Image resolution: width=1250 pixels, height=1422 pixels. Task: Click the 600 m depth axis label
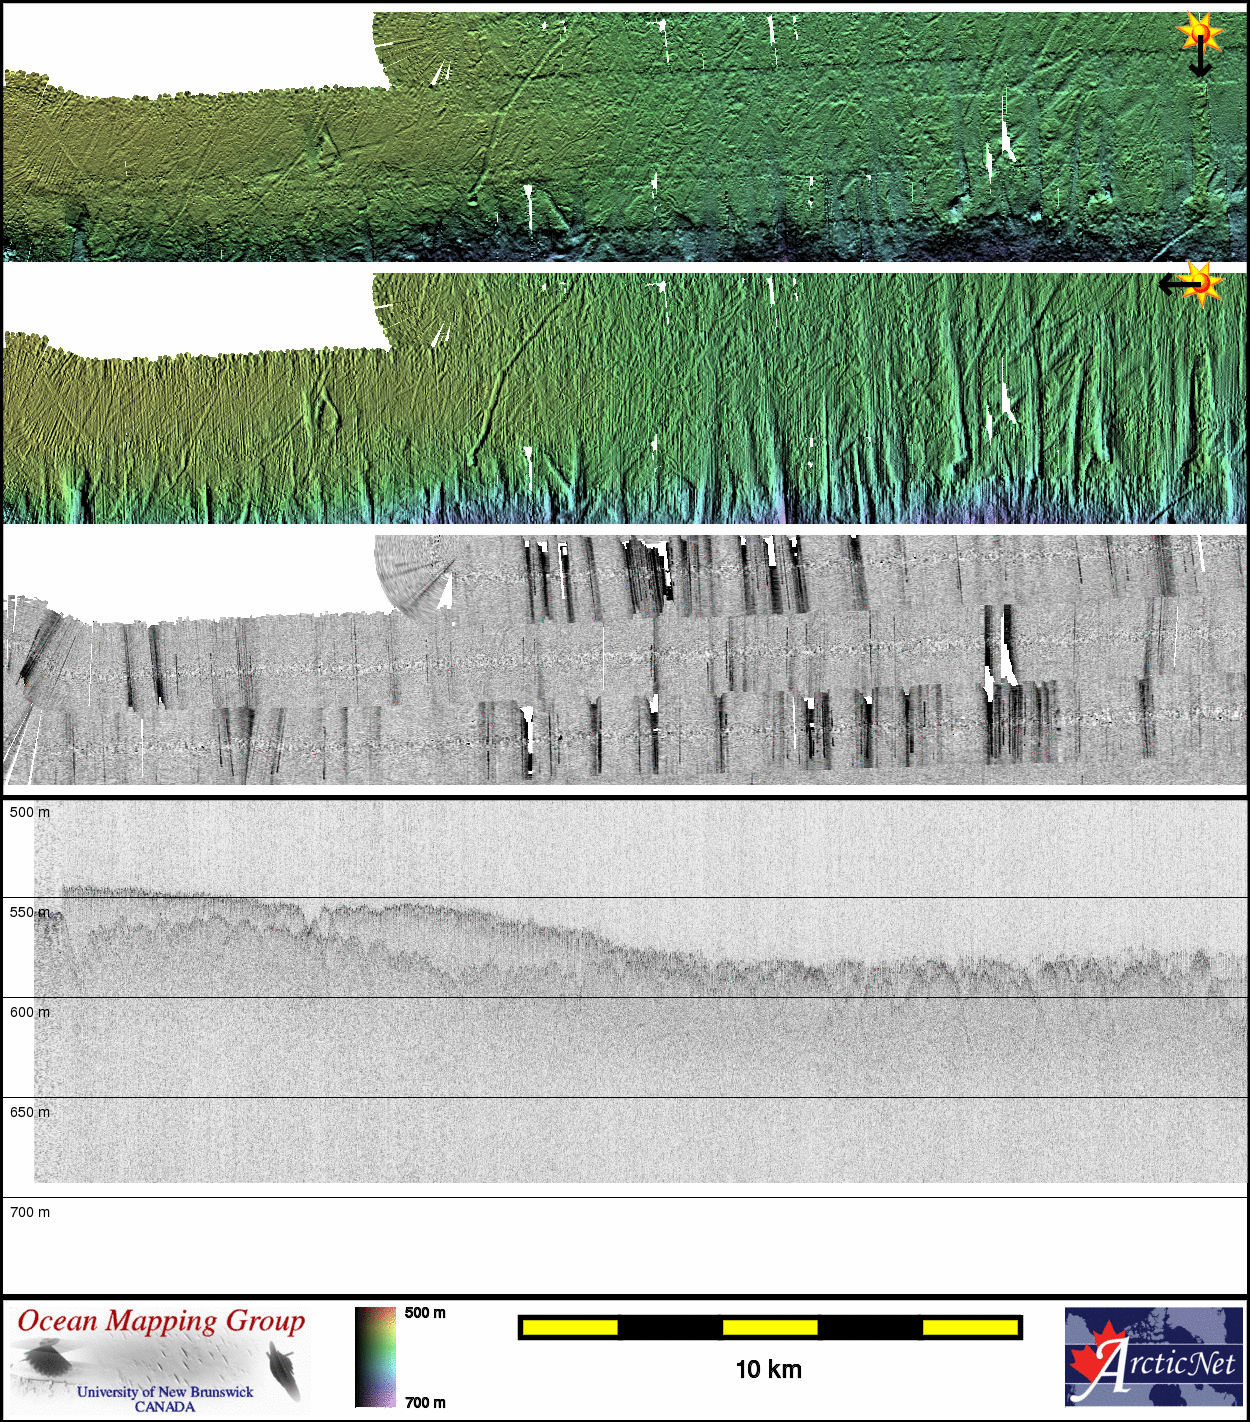[29, 1013]
